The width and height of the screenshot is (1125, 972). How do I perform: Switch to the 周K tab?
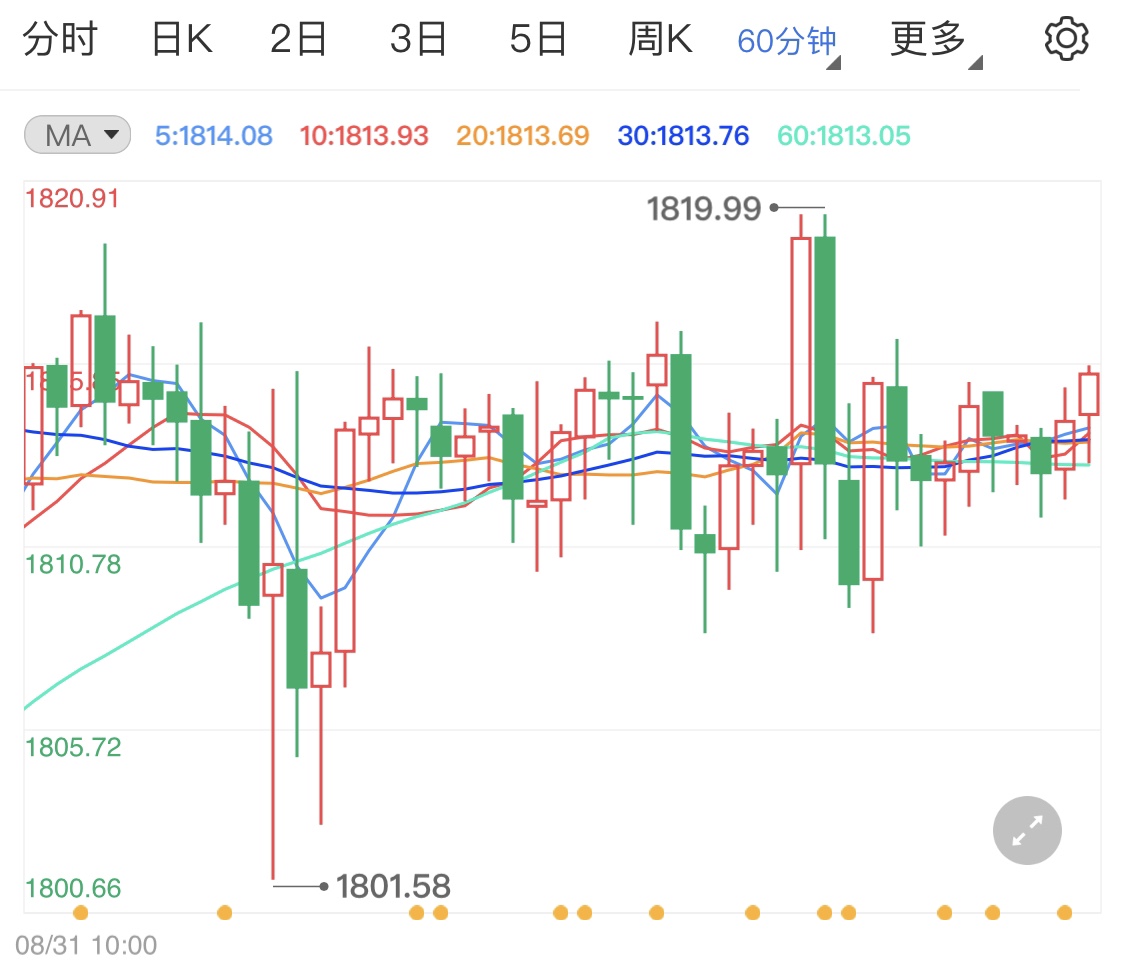pos(660,39)
